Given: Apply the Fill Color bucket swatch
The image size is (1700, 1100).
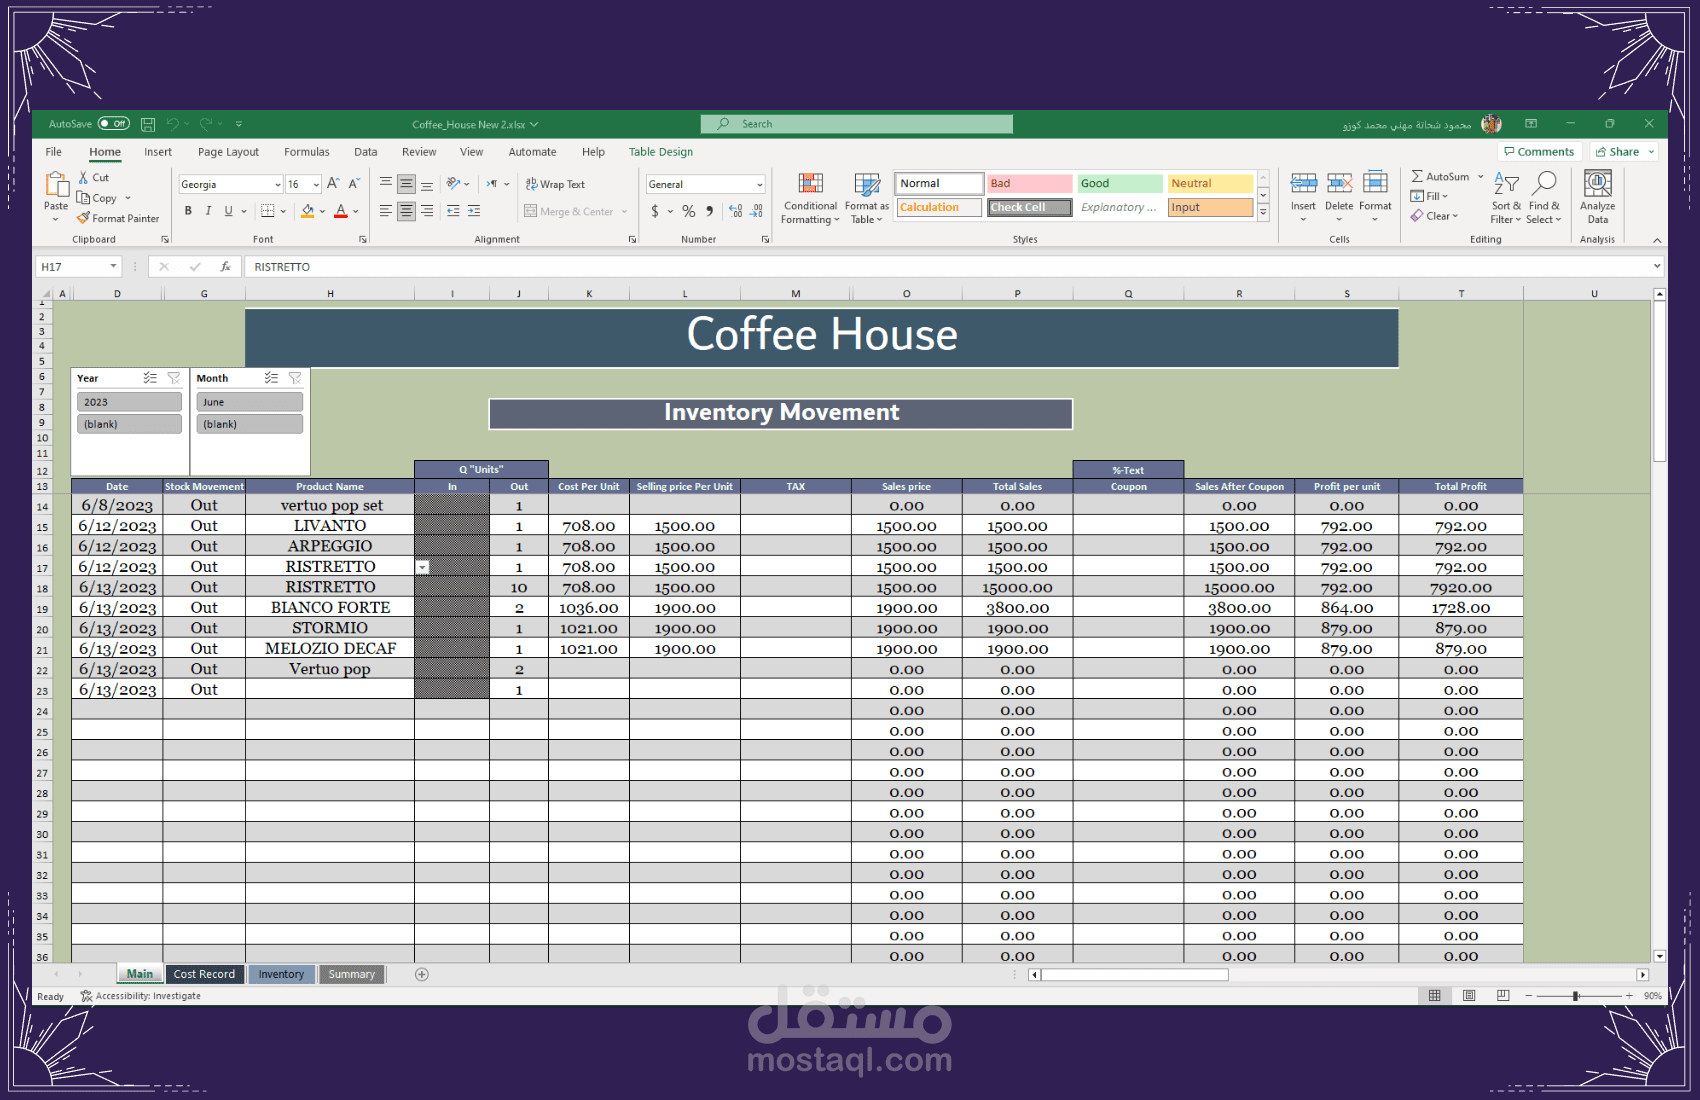Looking at the screenshot, I should coord(308,211).
